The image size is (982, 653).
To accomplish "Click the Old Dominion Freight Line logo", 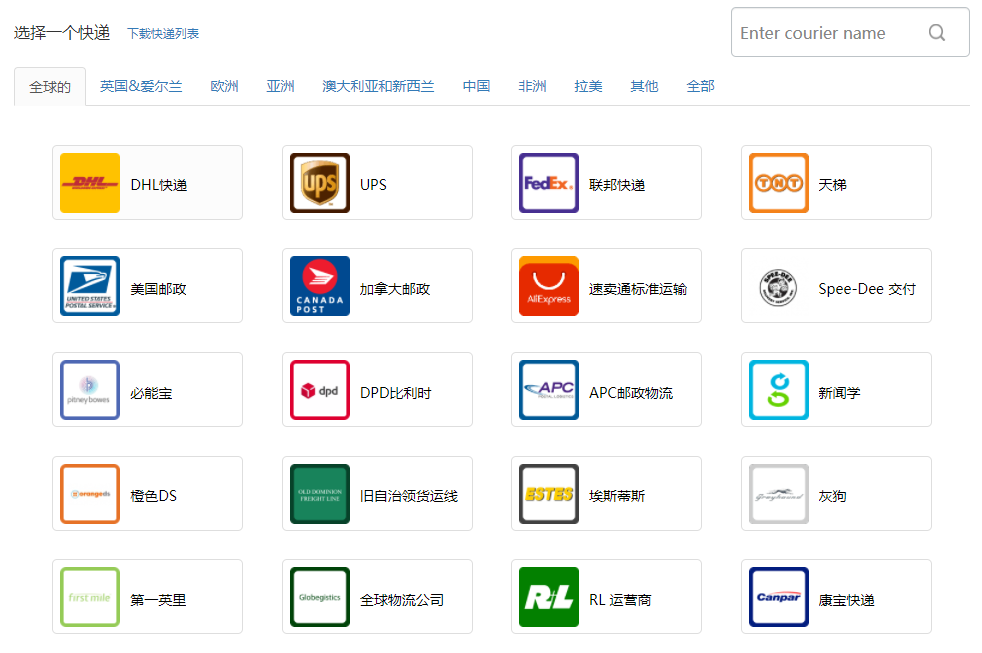I will [319, 494].
